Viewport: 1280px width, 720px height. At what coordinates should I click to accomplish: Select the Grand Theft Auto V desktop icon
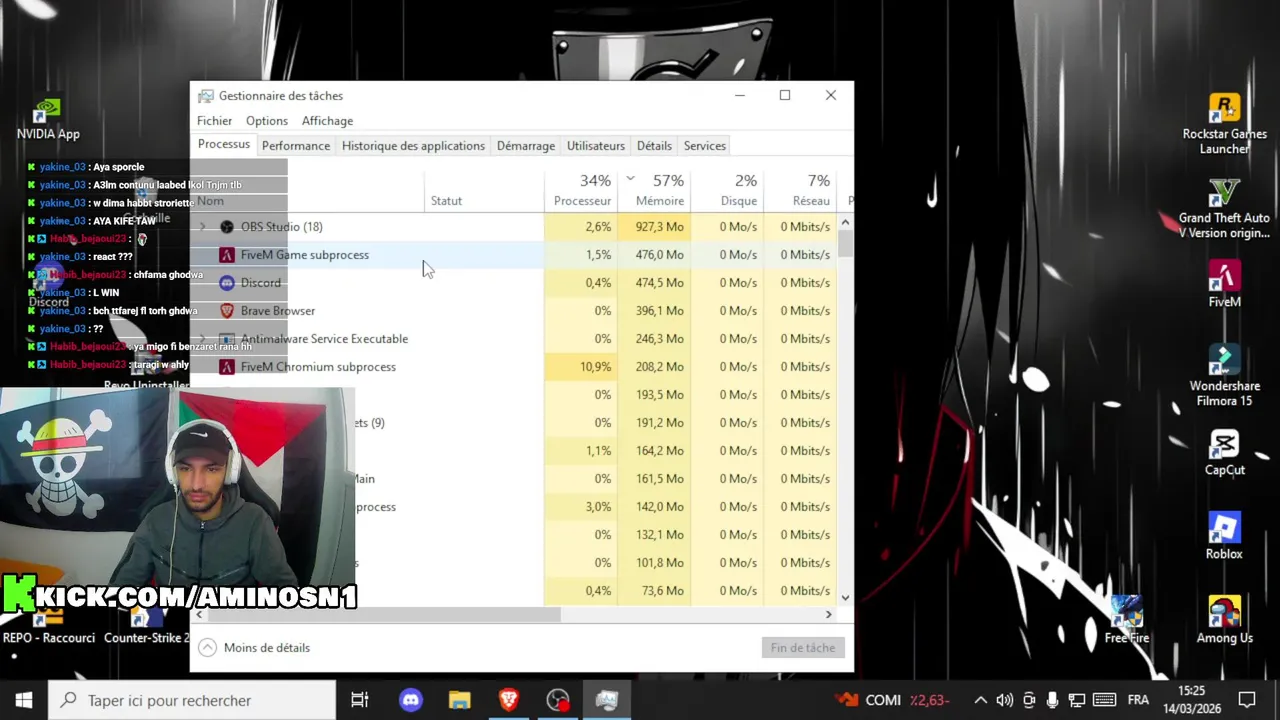1224,208
